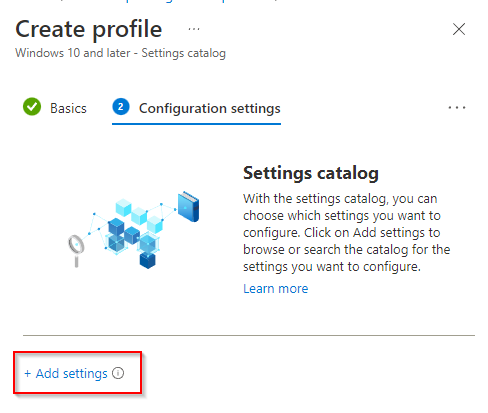The width and height of the screenshot is (488, 413).
Task: Open the Learn more link
Action: coord(275,289)
